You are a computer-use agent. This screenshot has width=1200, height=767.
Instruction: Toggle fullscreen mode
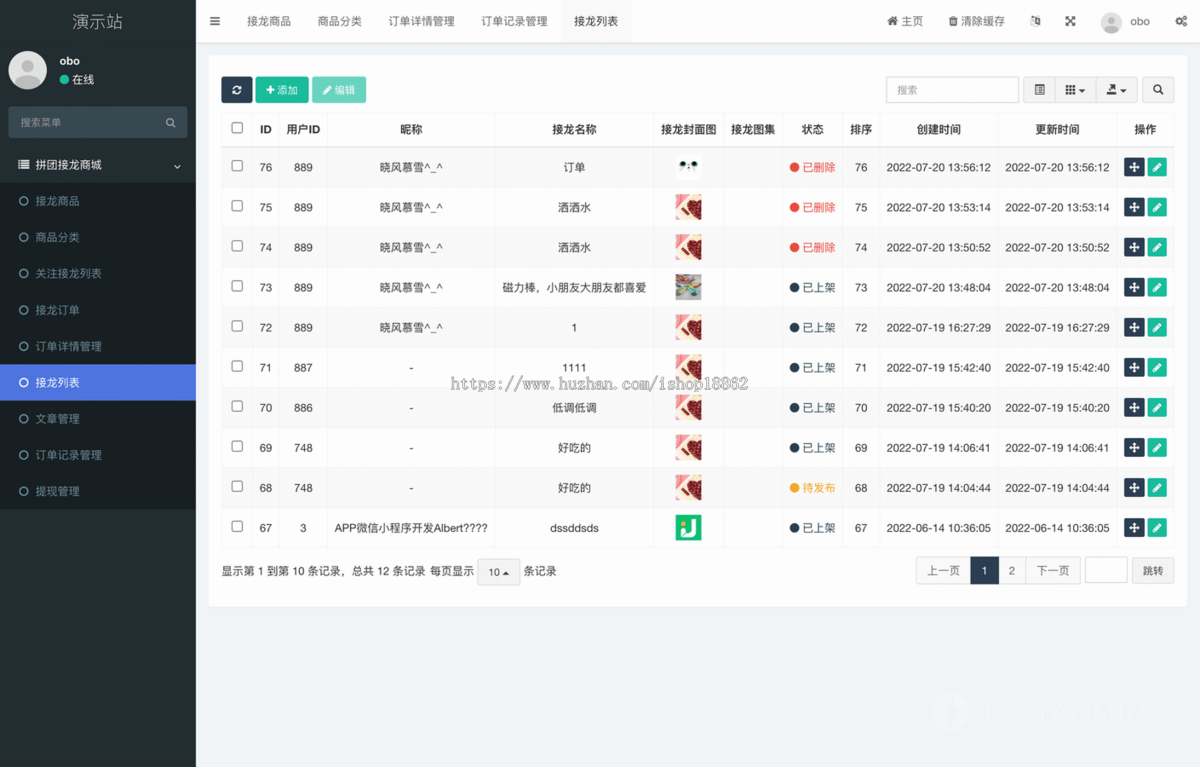tap(1070, 20)
